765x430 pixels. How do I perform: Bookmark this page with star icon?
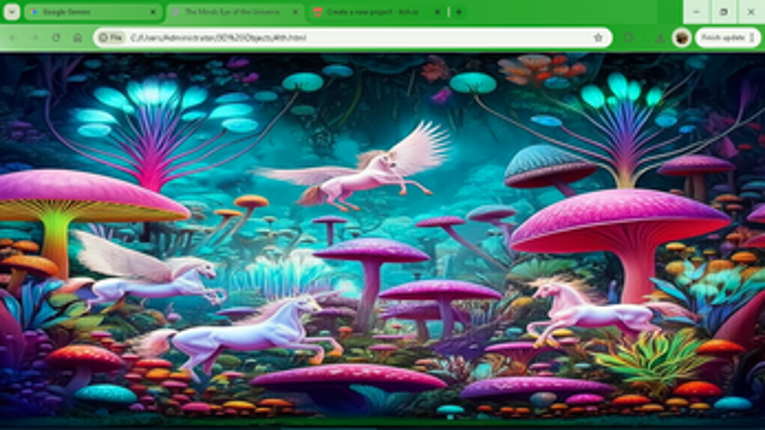pos(598,38)
